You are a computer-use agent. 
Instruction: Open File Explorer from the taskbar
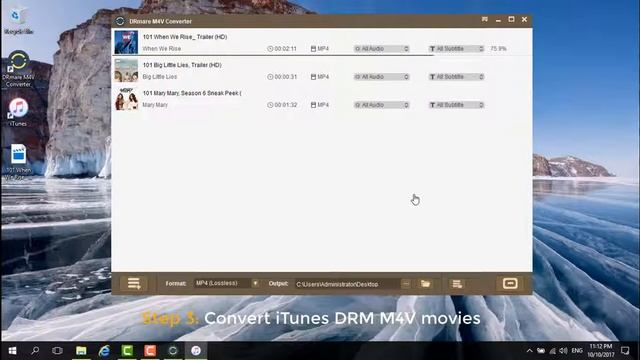tap(81, 351)
